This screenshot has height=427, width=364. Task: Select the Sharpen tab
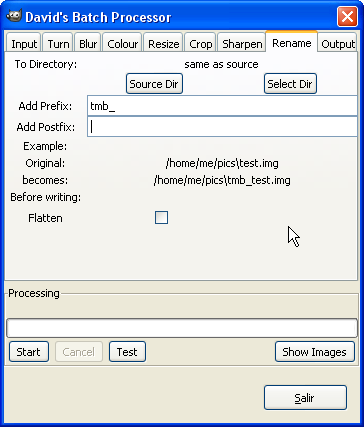242,44
